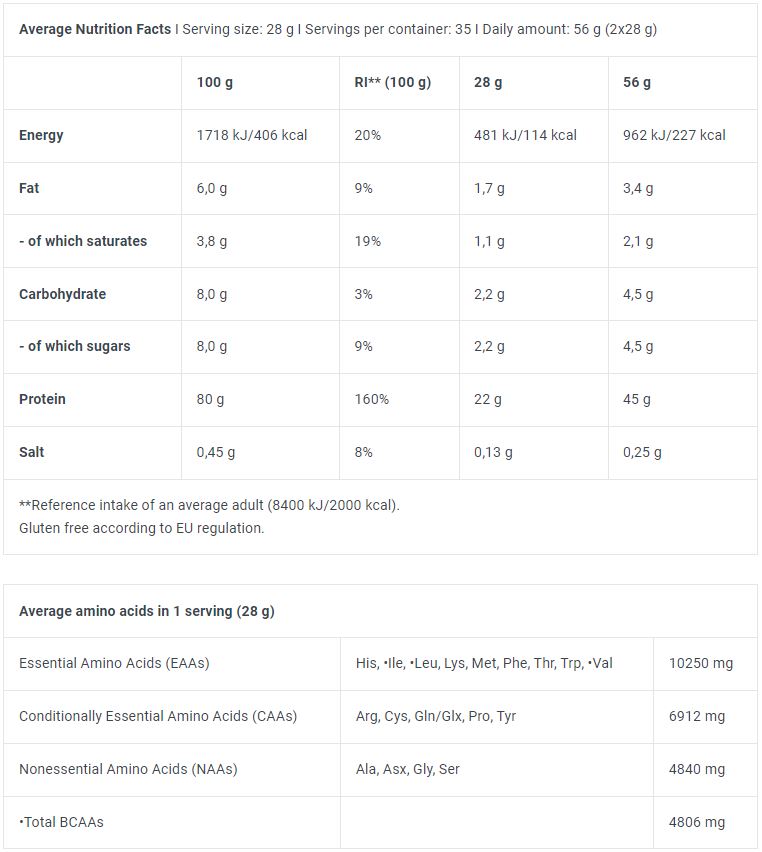Click the Gluten free EU regulation note

141,528
